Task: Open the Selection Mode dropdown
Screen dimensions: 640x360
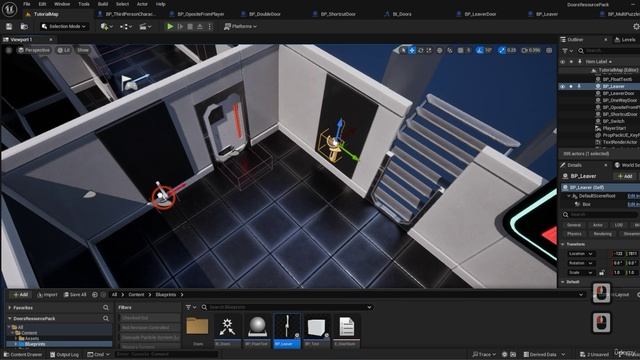Action: (x=64, y=27)
